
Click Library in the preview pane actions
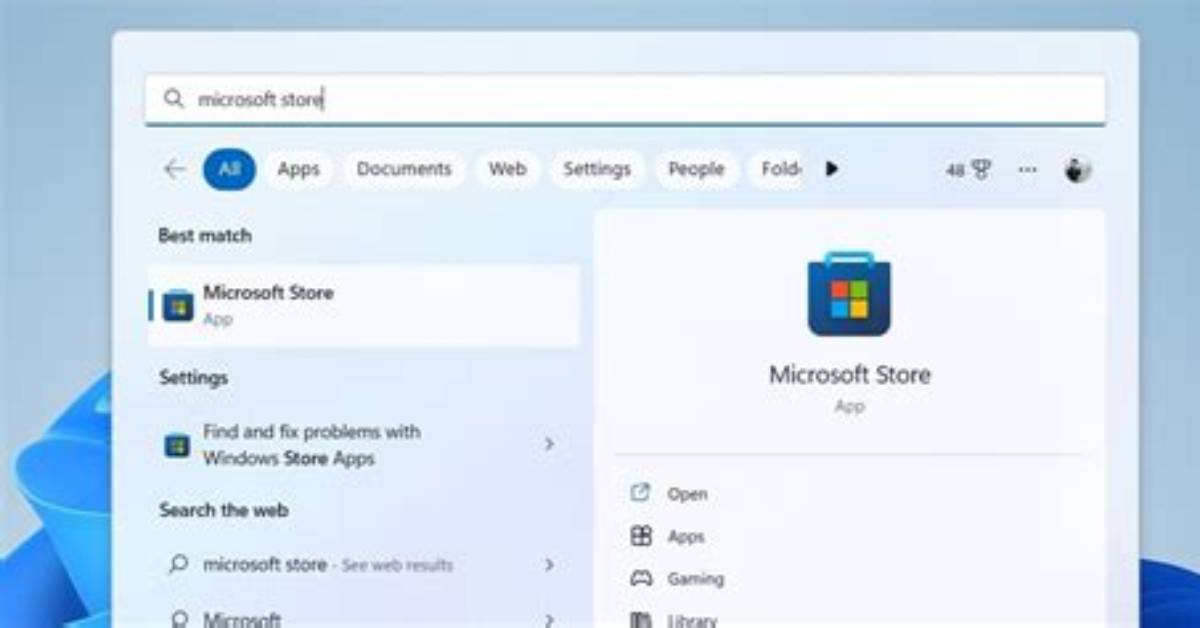692,620
